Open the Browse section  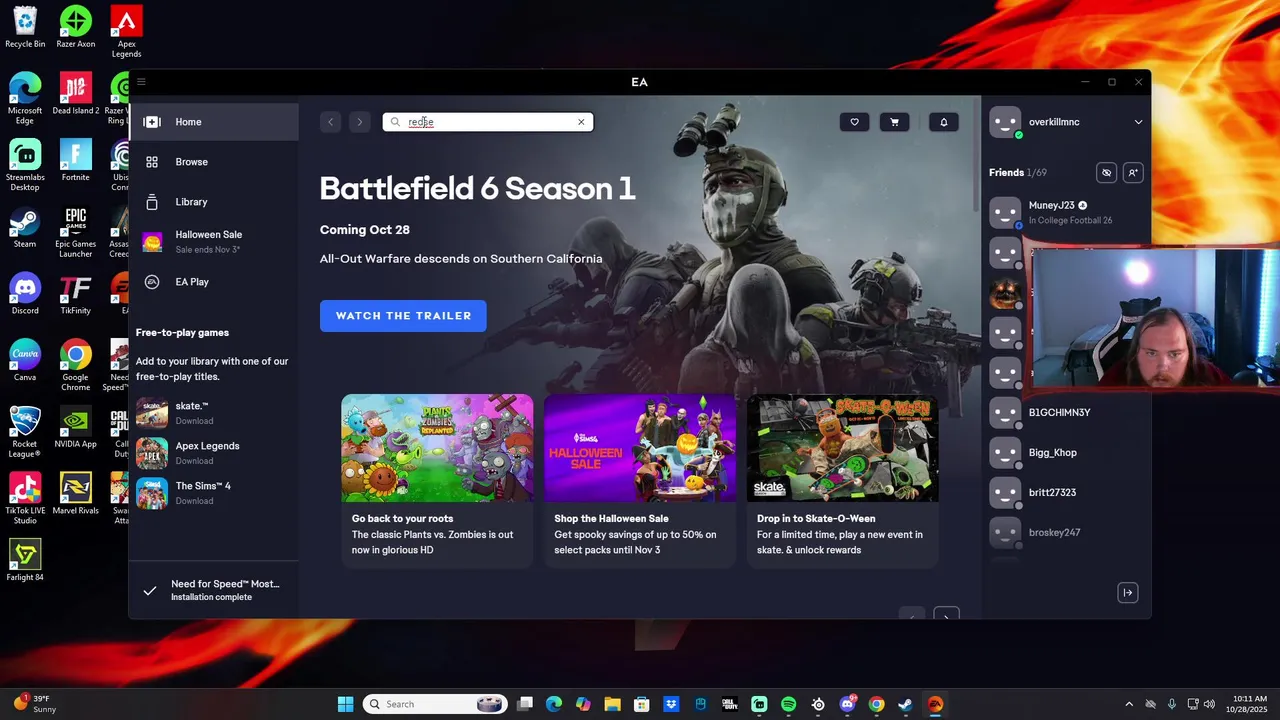coord(214,162)
